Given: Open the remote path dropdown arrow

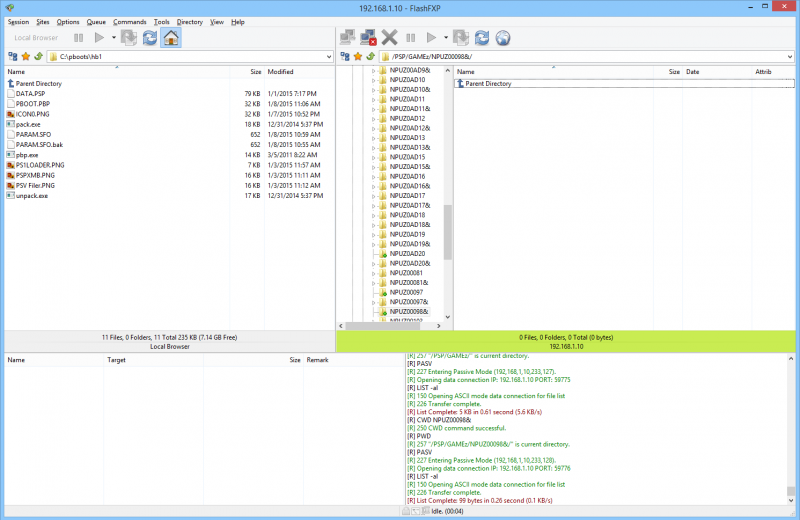Looking at the screenshot, I should [x=790, y=57].
